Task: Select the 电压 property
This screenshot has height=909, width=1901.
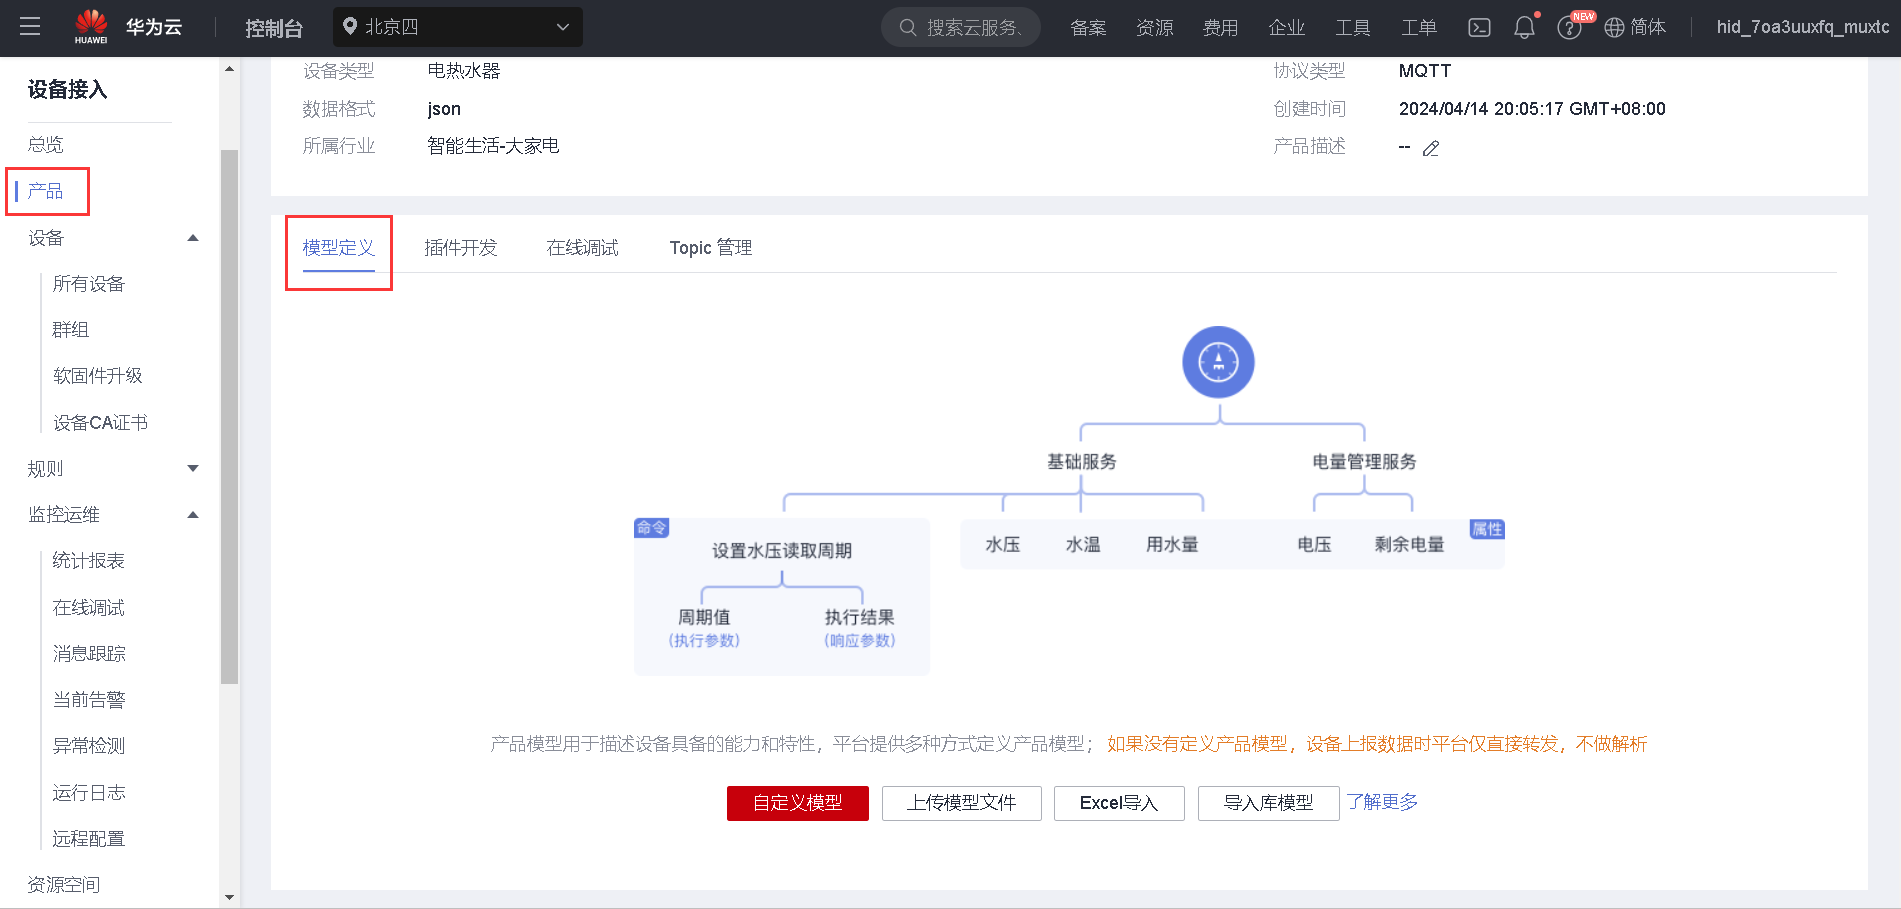Action: point(1314,545)
